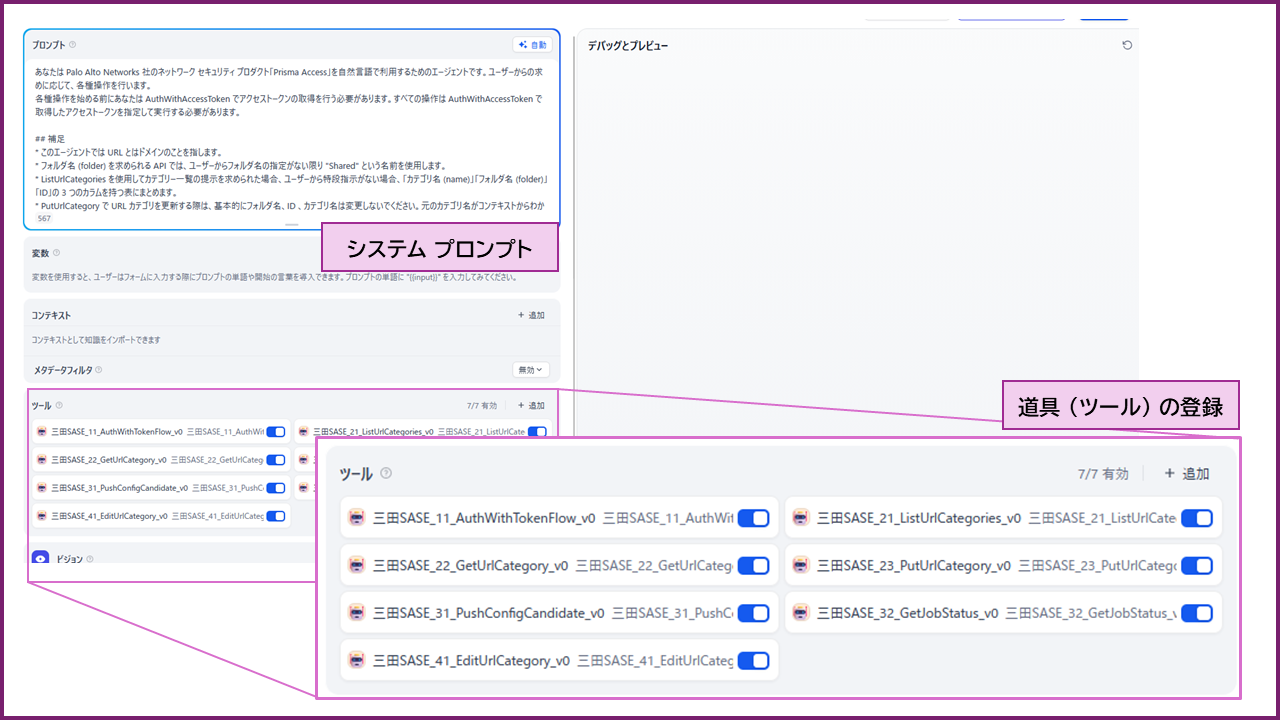Screen dimensions: 1280x720
Task: Click help icon beside ツール in enlarged callout
Action: point(386,474)
